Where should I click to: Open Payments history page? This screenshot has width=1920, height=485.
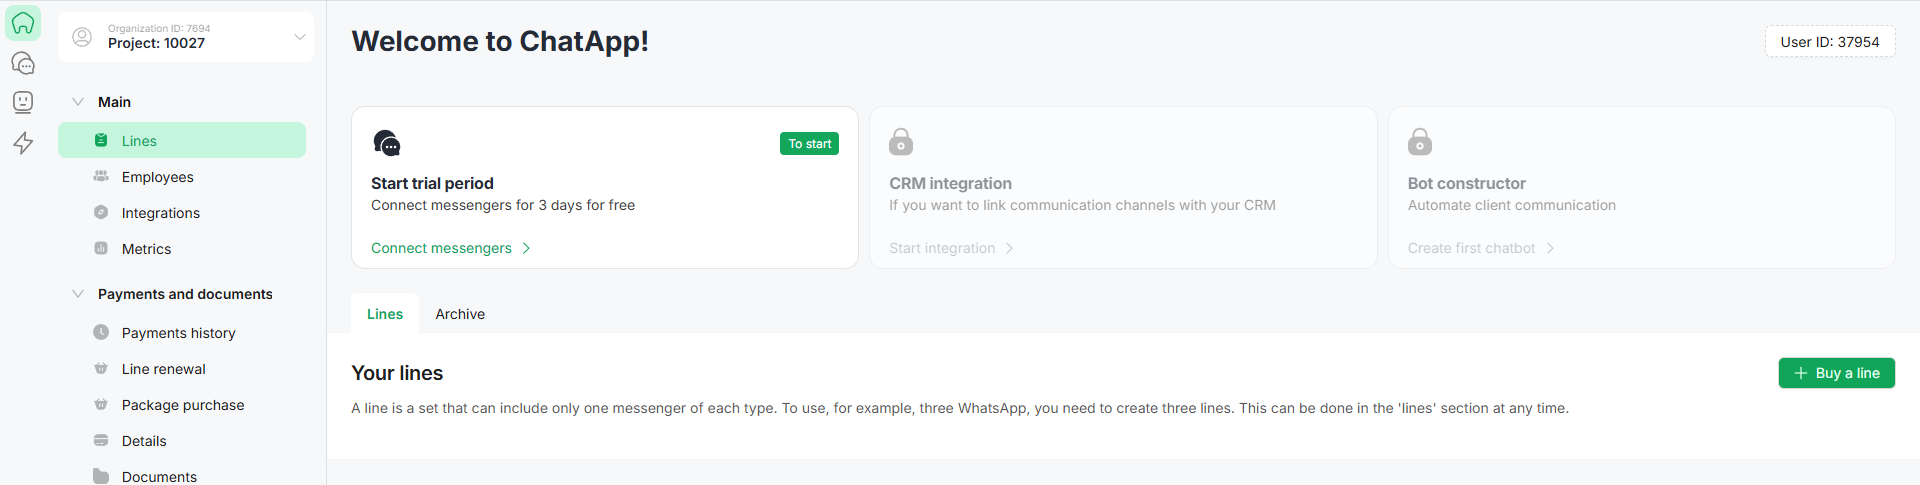pos(179,333)
